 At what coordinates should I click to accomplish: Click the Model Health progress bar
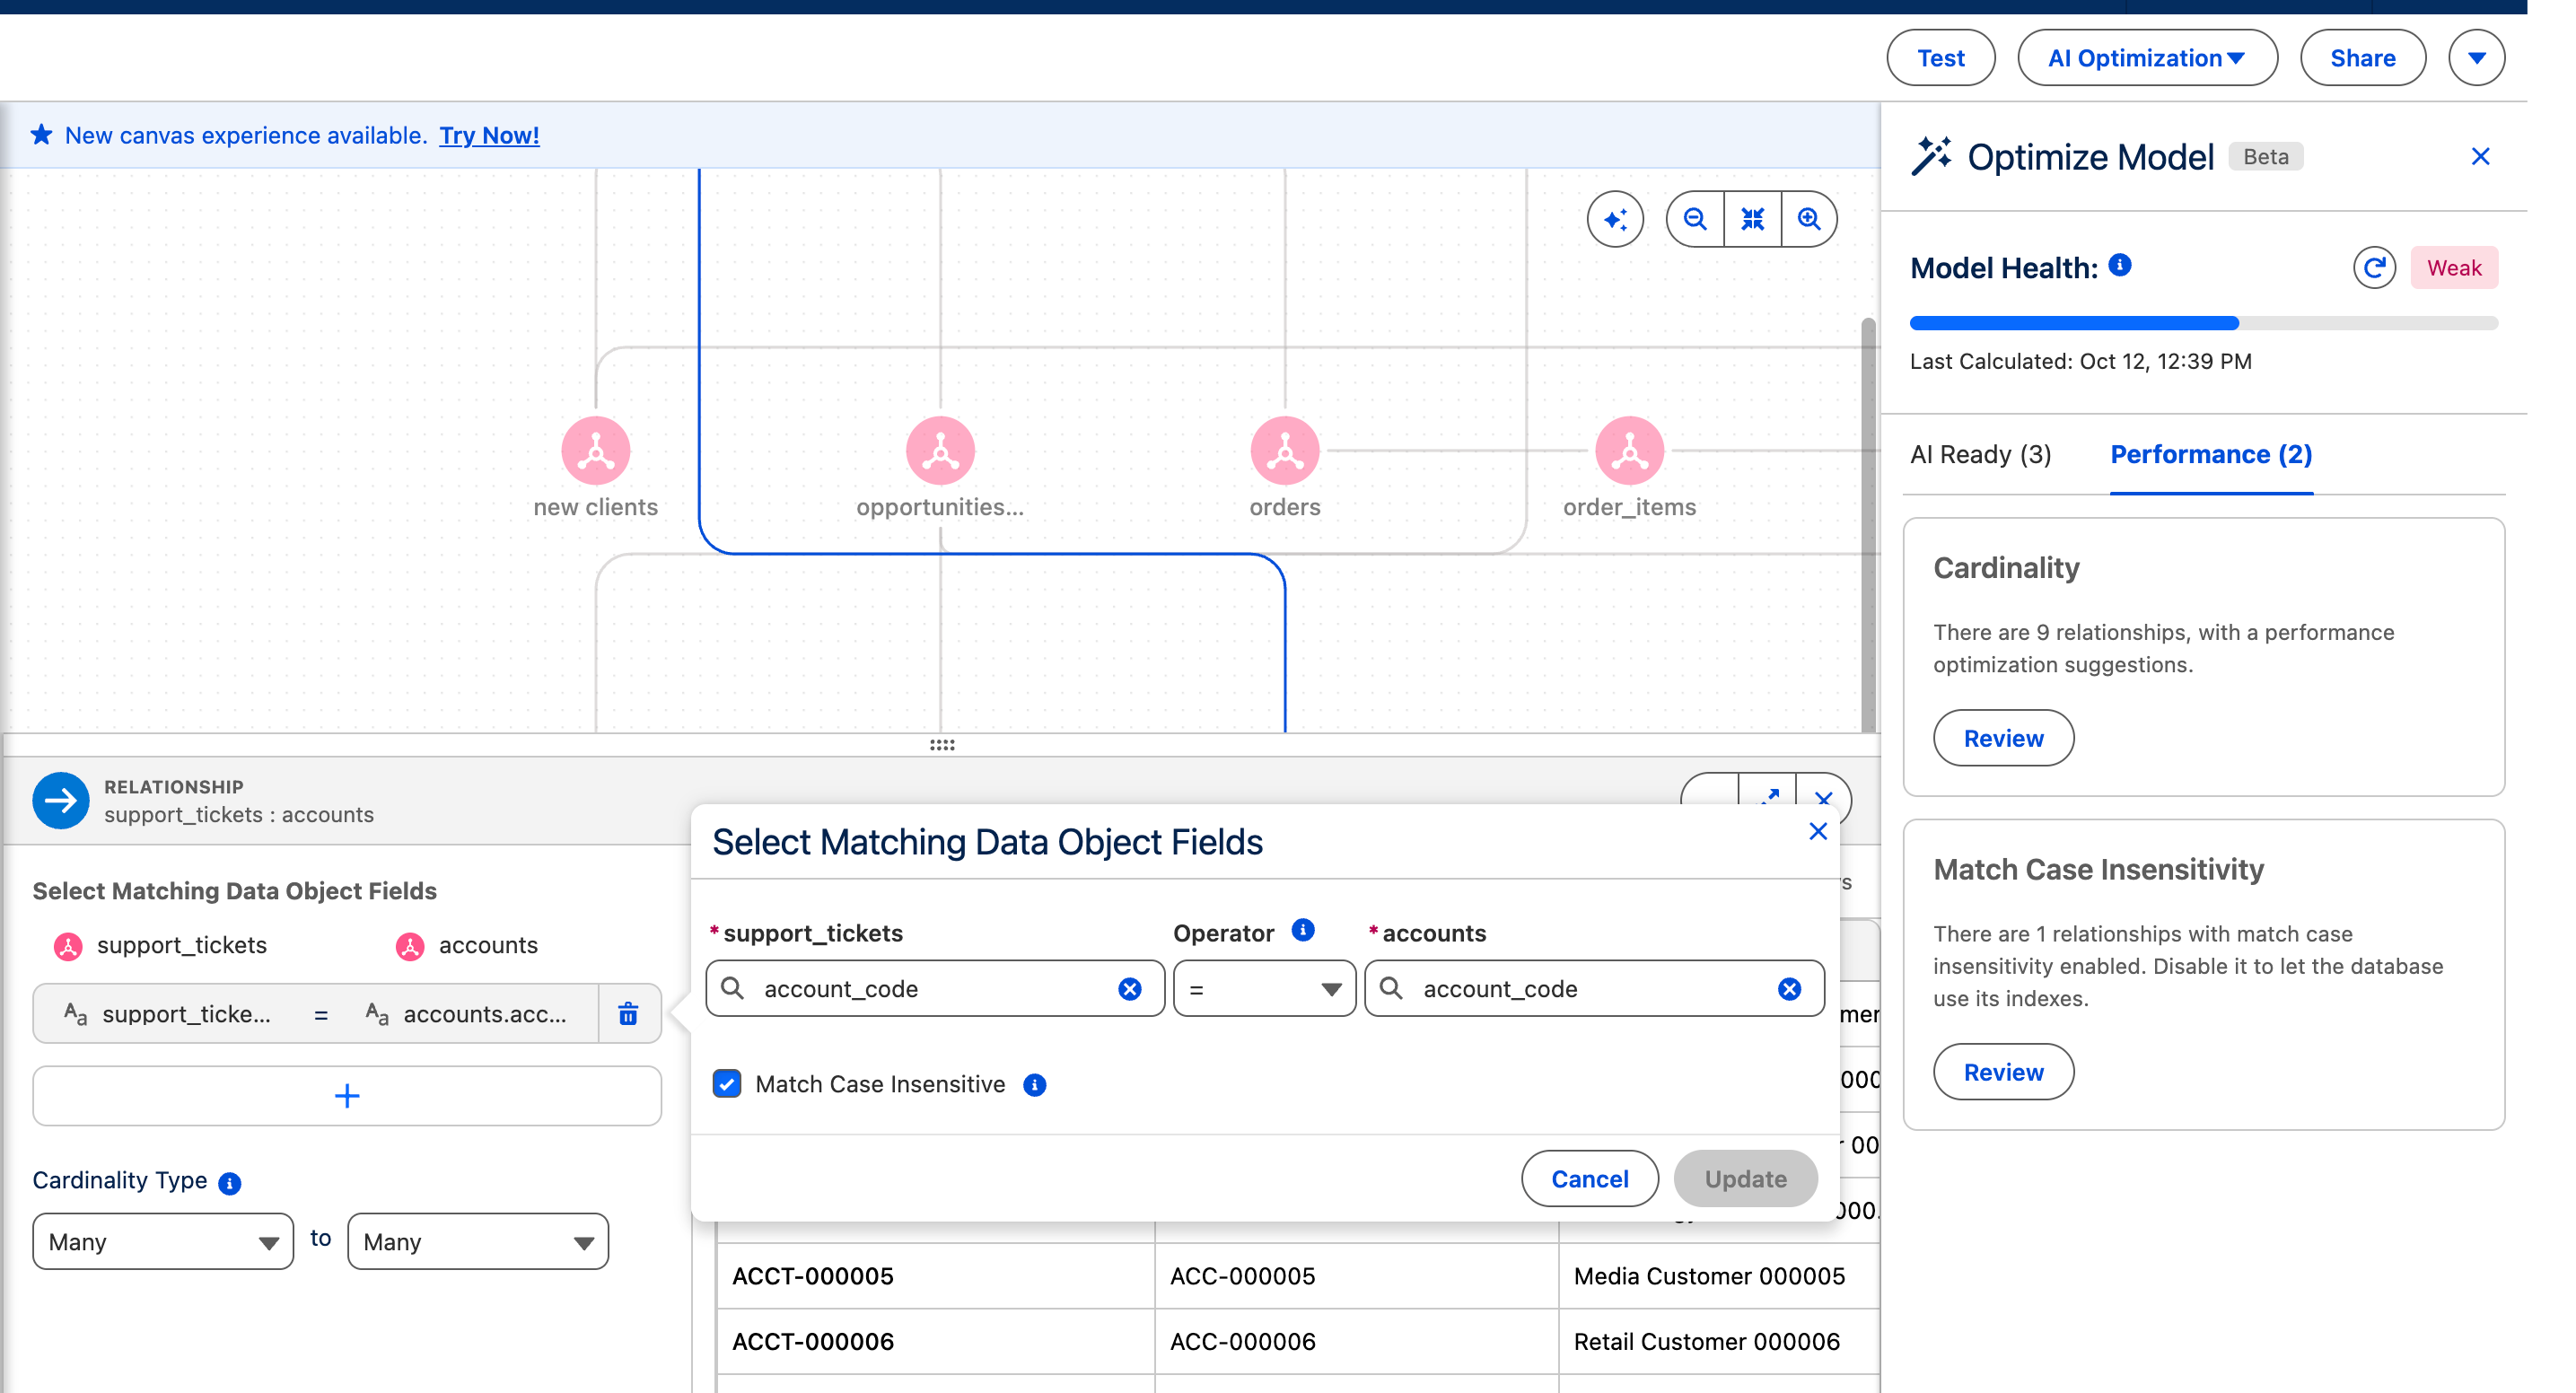[2203, 323]
